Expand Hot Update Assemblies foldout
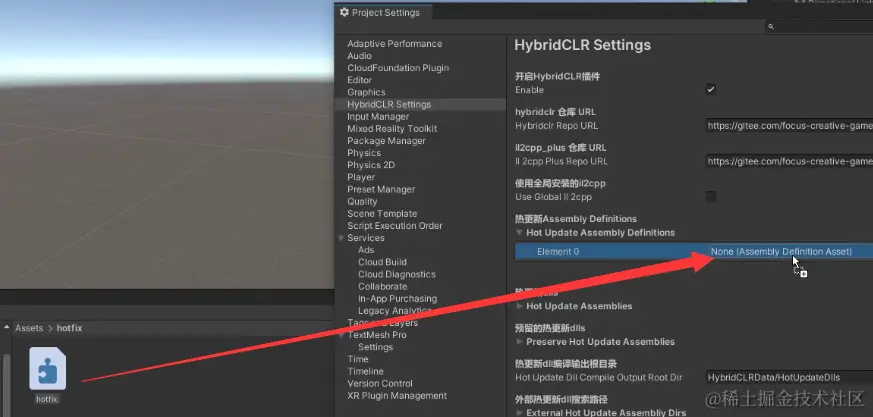 click(x=519, y=306)
